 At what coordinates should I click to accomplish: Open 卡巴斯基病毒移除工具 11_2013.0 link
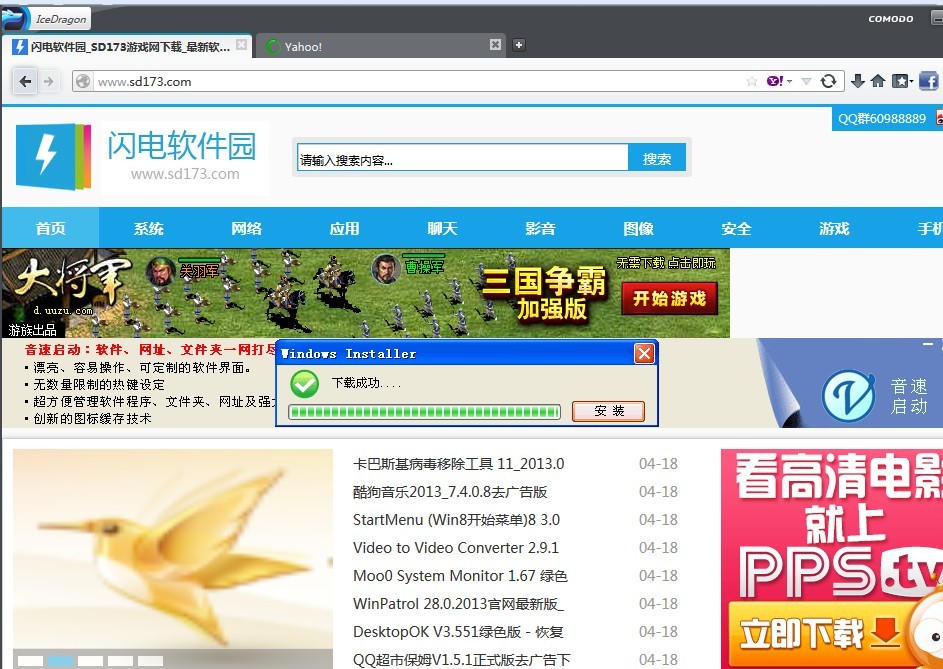pyautogui.click(x=458, y=464)
